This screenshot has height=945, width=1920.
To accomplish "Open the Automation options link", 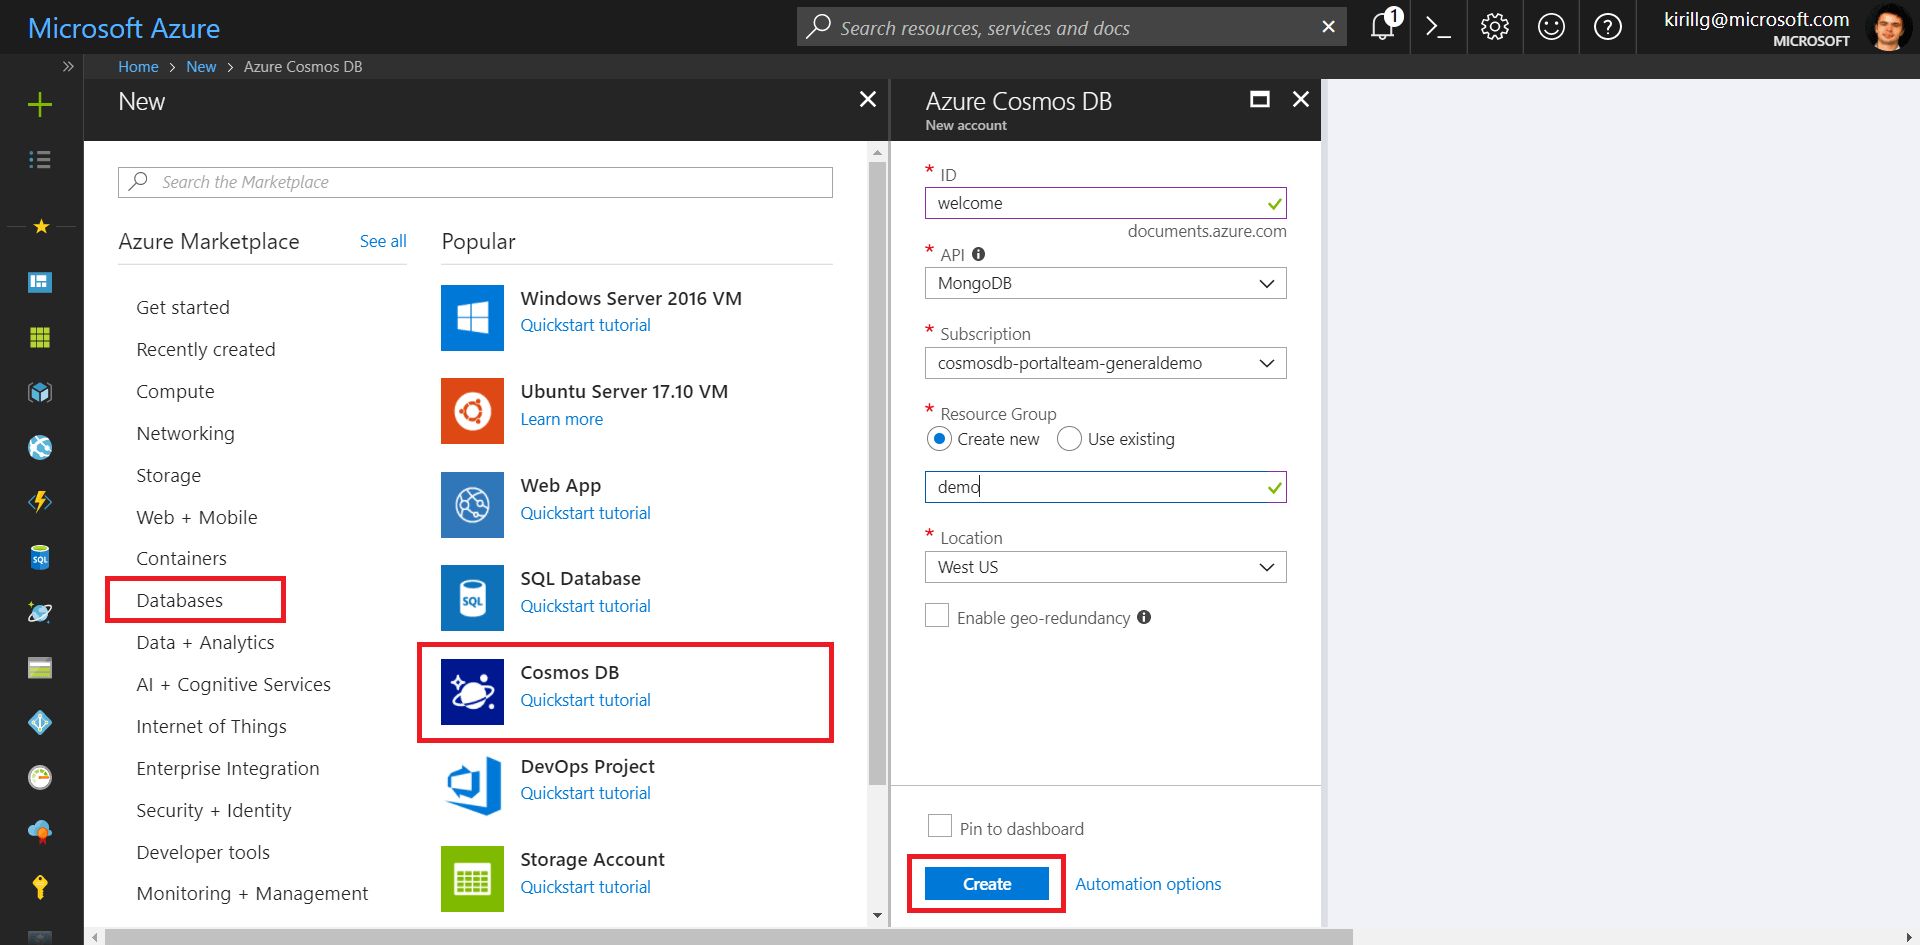I will 1148,884.
